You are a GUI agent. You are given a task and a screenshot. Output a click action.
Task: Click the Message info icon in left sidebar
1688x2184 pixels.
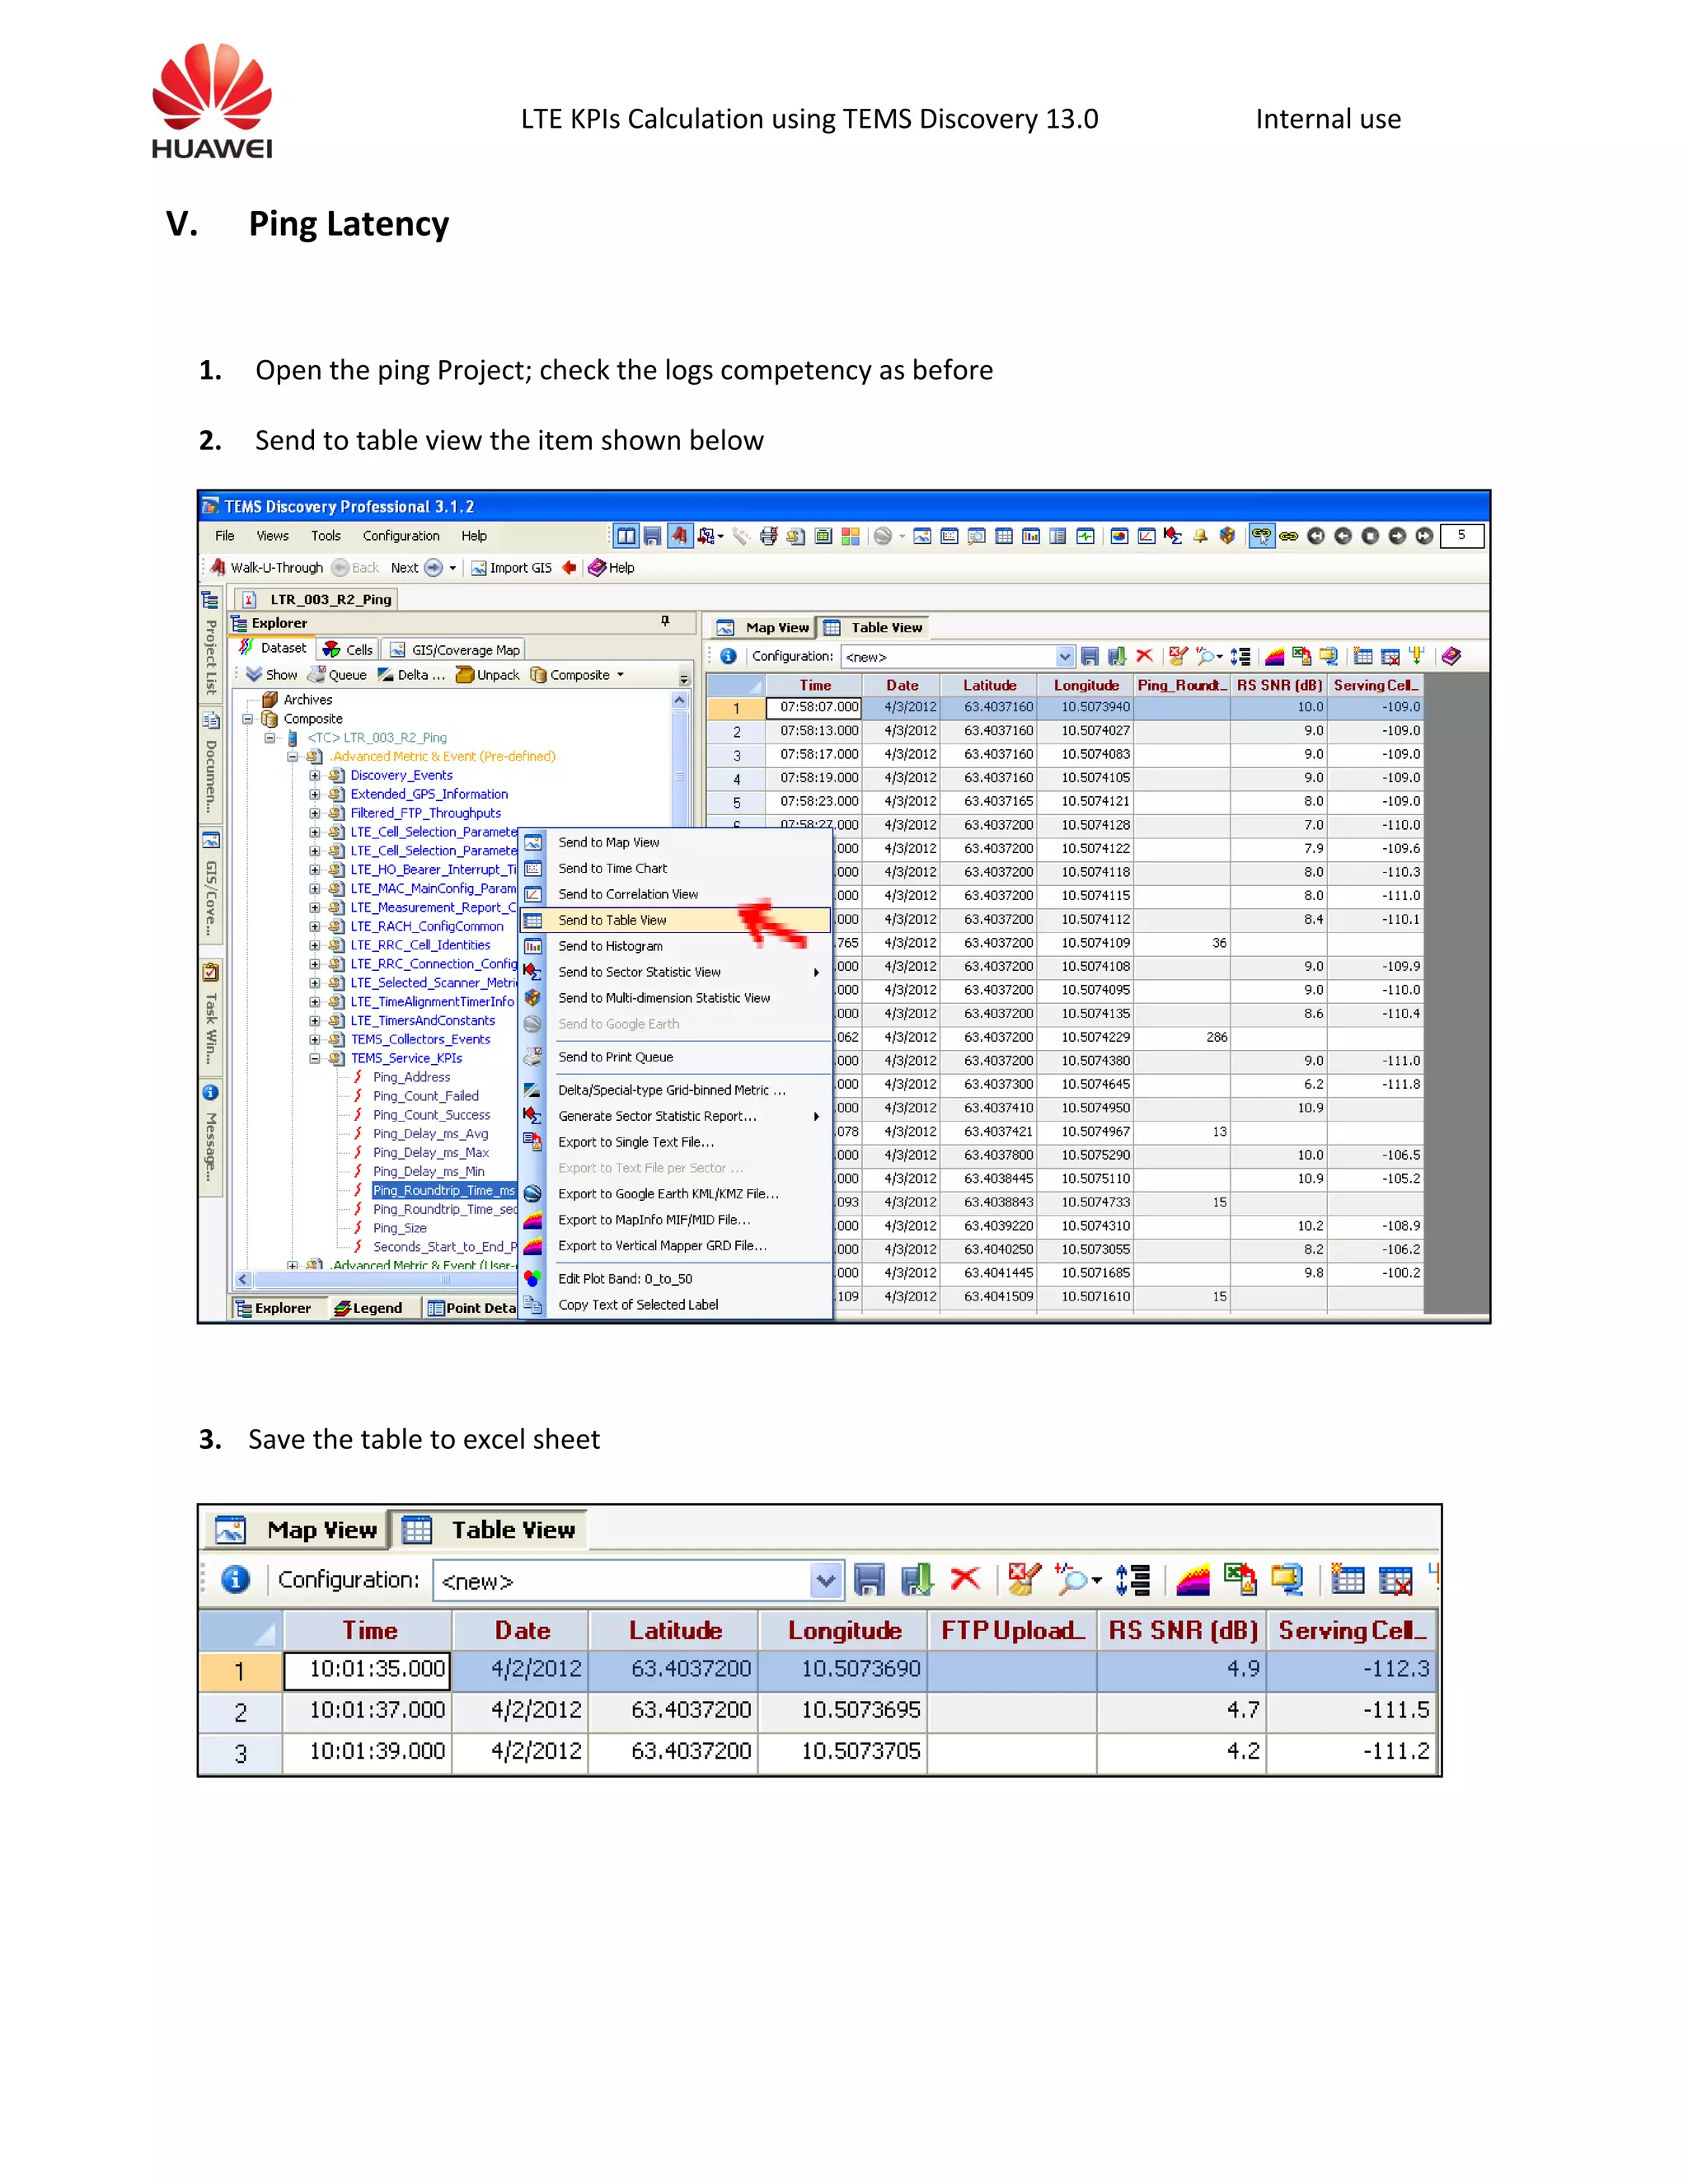(210, 1092)
